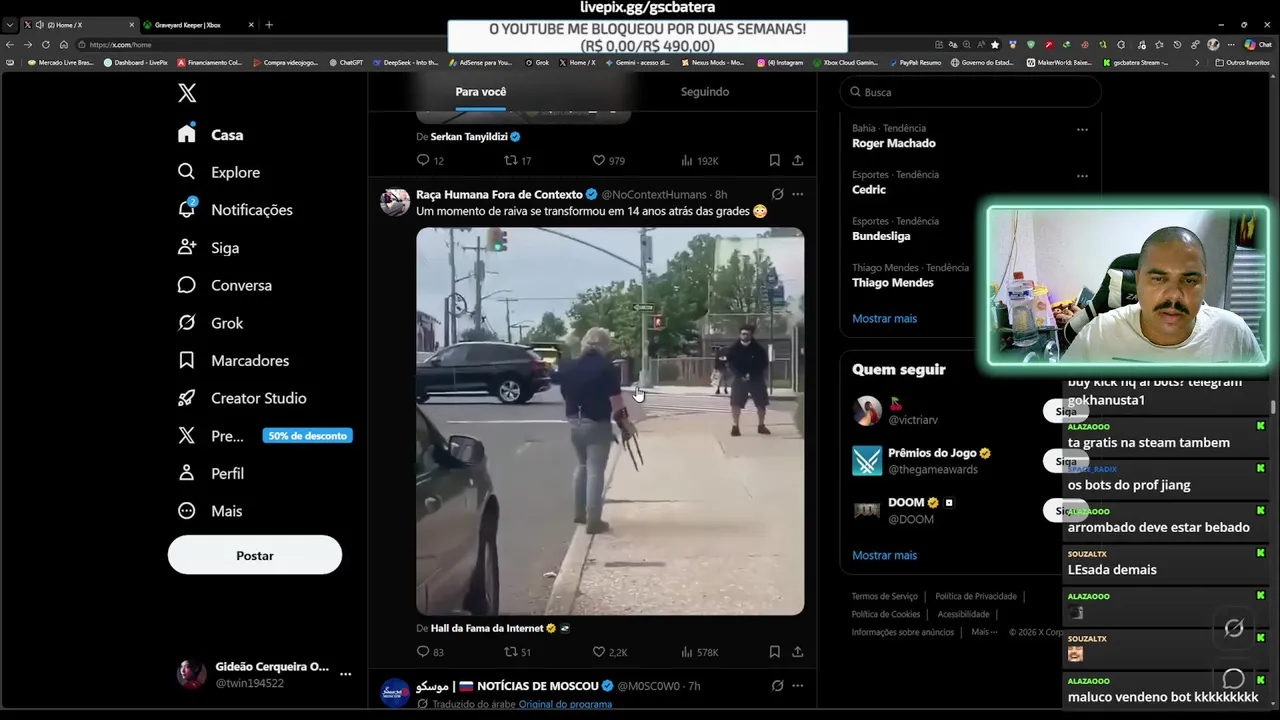Click Mostrar mais under trends
Image resolution: width=1280 pixels, height=720 pixels.
(884, 318)
